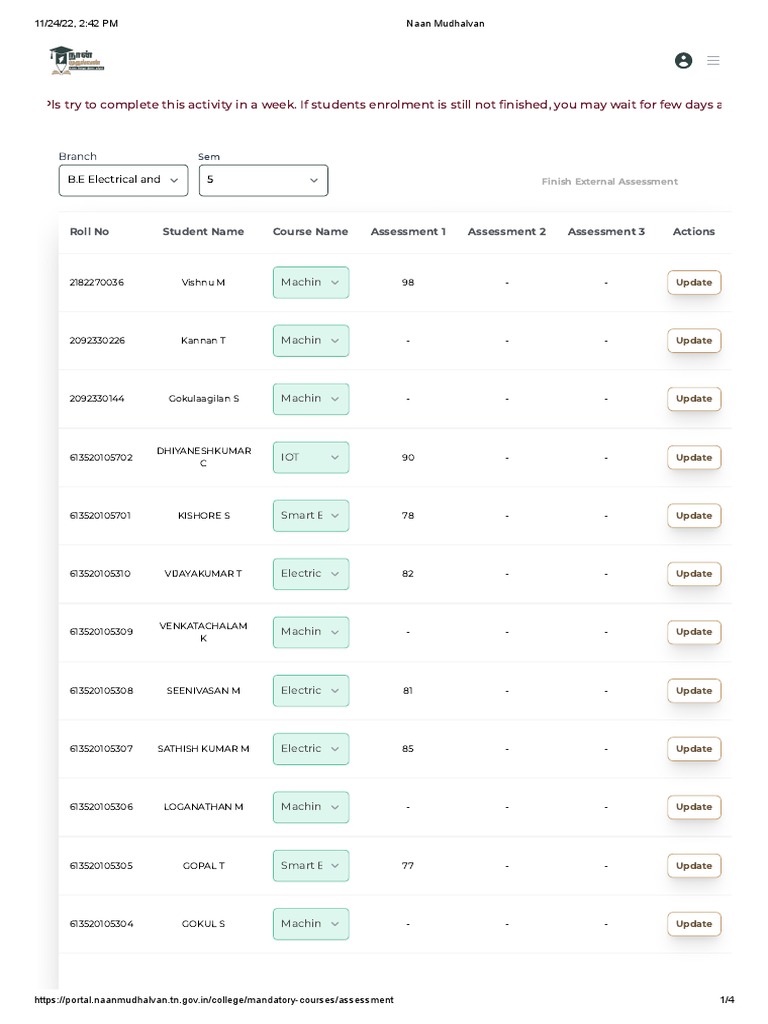The height and width of the screenshot is (1024, 768).
Task: Click Update for Kannan T
Action: (x=693, y=341)
